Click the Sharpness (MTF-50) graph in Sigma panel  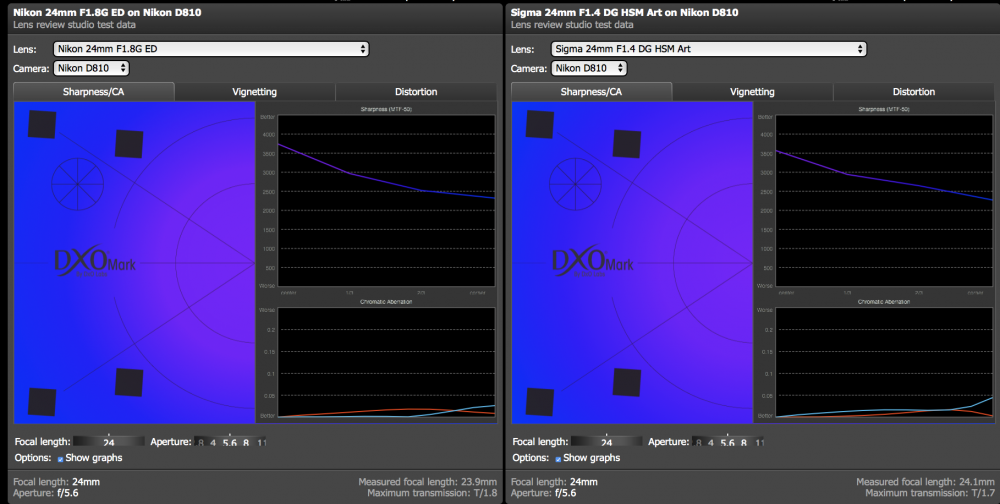tap(884, 201)
